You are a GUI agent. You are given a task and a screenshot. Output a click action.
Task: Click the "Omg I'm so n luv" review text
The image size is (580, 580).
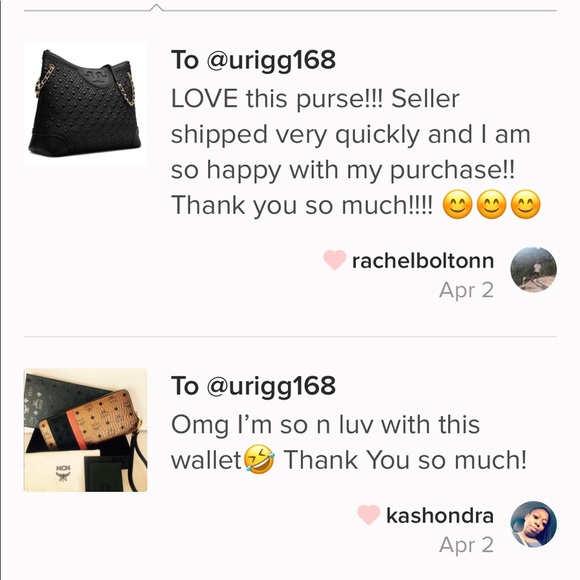[x=349, y=442]
